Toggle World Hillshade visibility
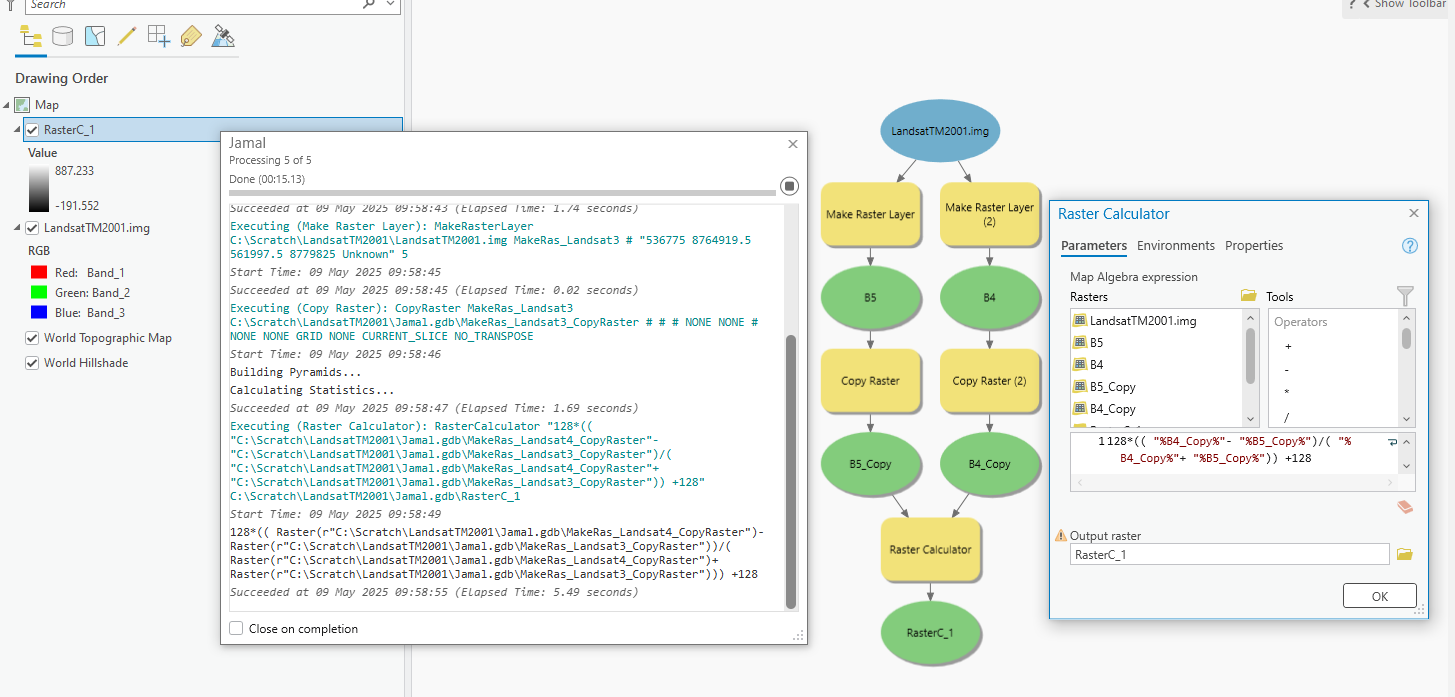Image resolution: width=1455 pixels, height=697 pixels. click(33, 362)
